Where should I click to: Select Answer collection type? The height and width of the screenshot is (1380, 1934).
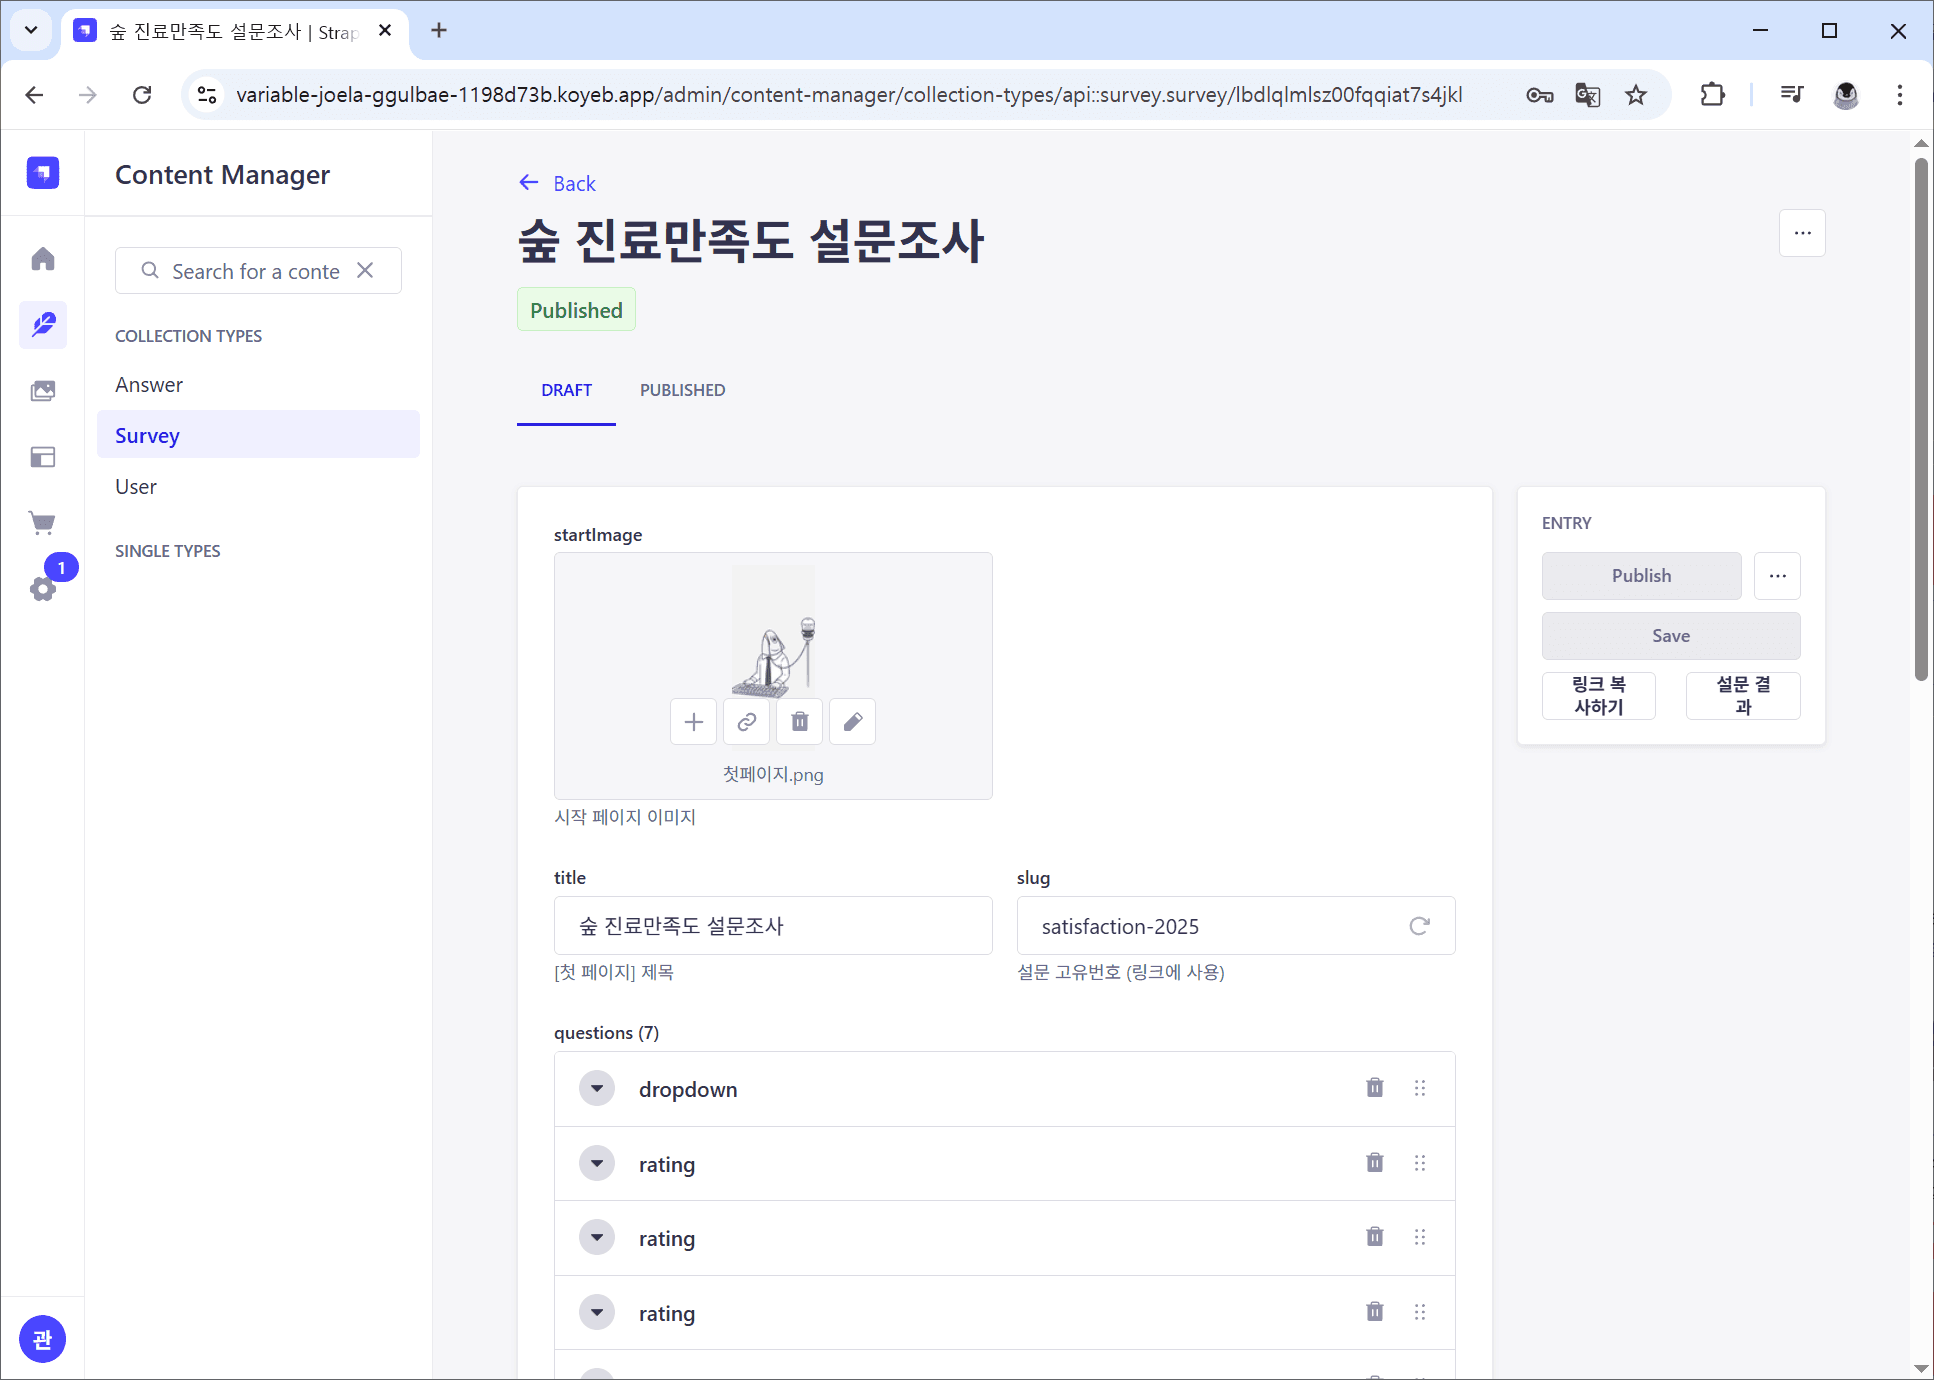coord(149,385)
